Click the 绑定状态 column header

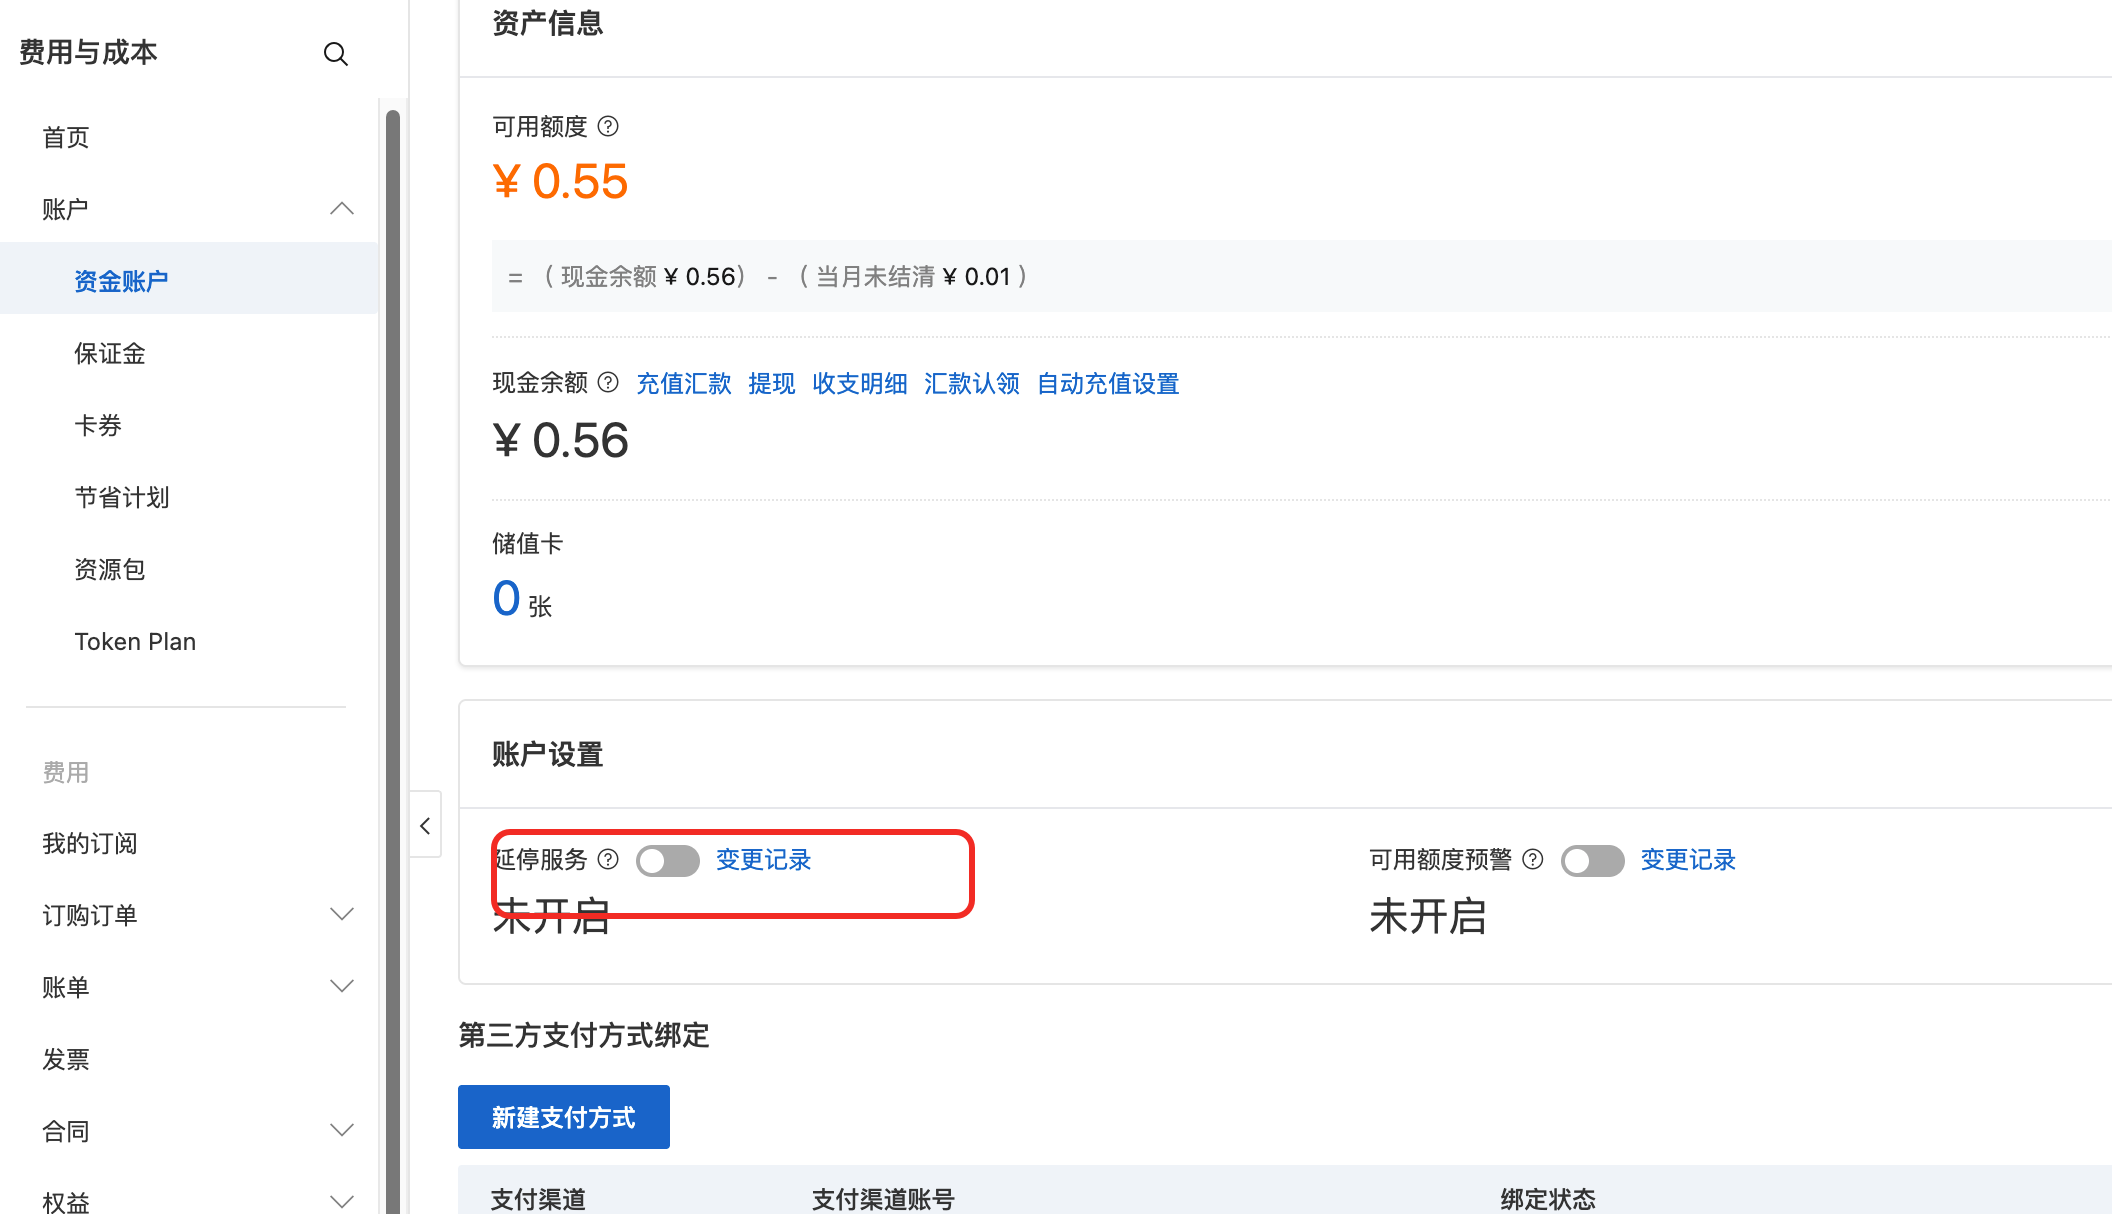(1548, 1199)
